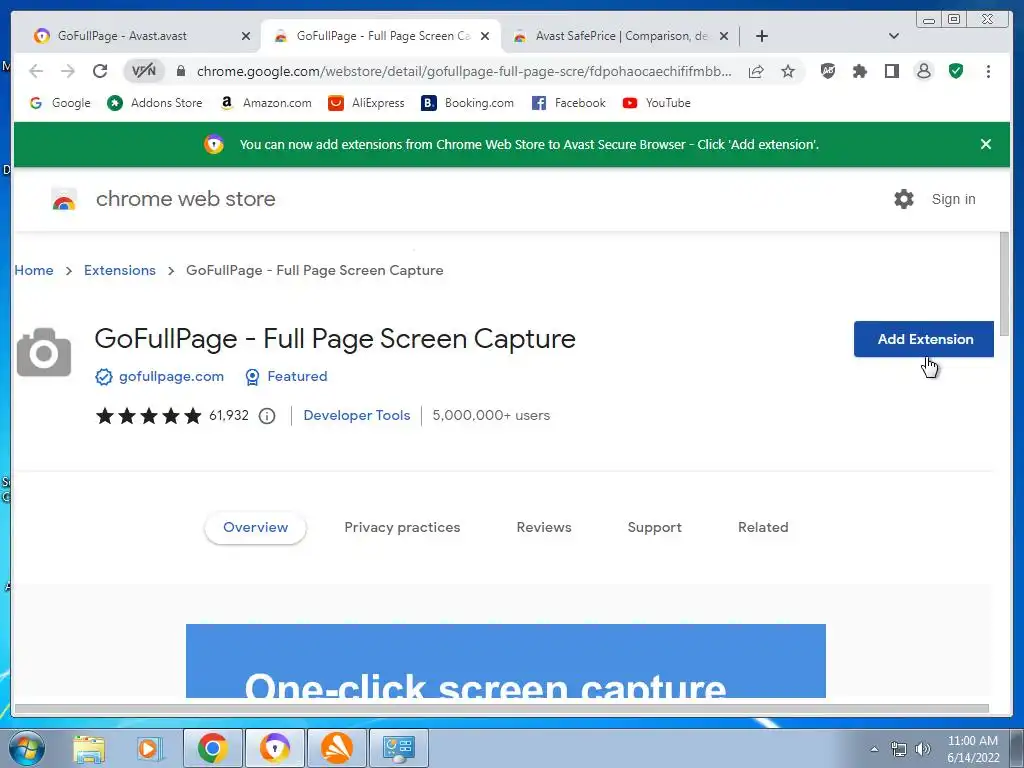Click the padlock site info icon

point(181,71)
